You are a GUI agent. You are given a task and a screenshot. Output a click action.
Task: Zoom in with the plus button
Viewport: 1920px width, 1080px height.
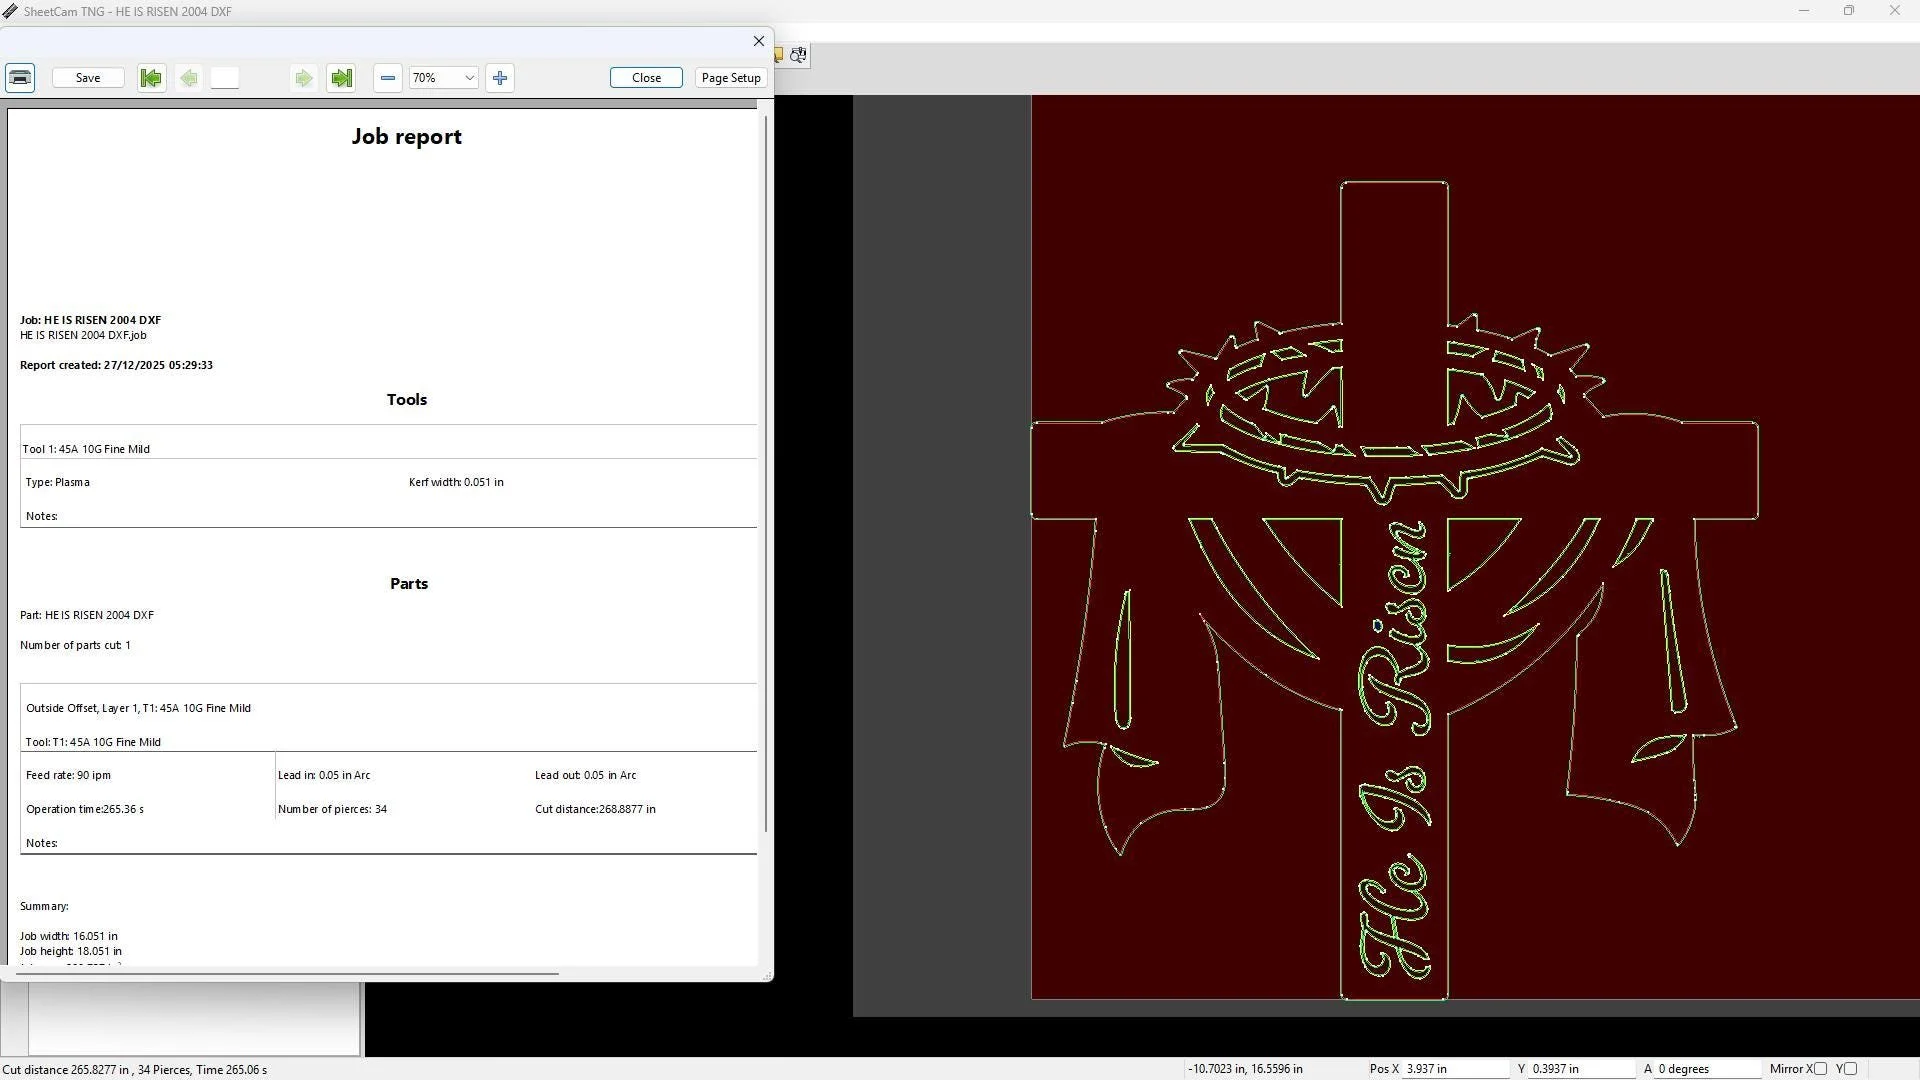pyautogui.click(x=500, y=78)
